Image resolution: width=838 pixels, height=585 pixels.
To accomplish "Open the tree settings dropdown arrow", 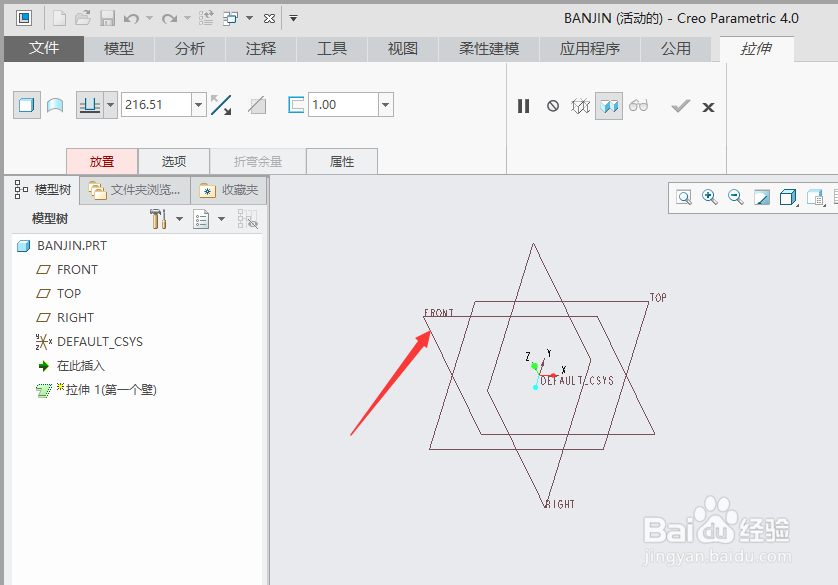I will point(180,219).
